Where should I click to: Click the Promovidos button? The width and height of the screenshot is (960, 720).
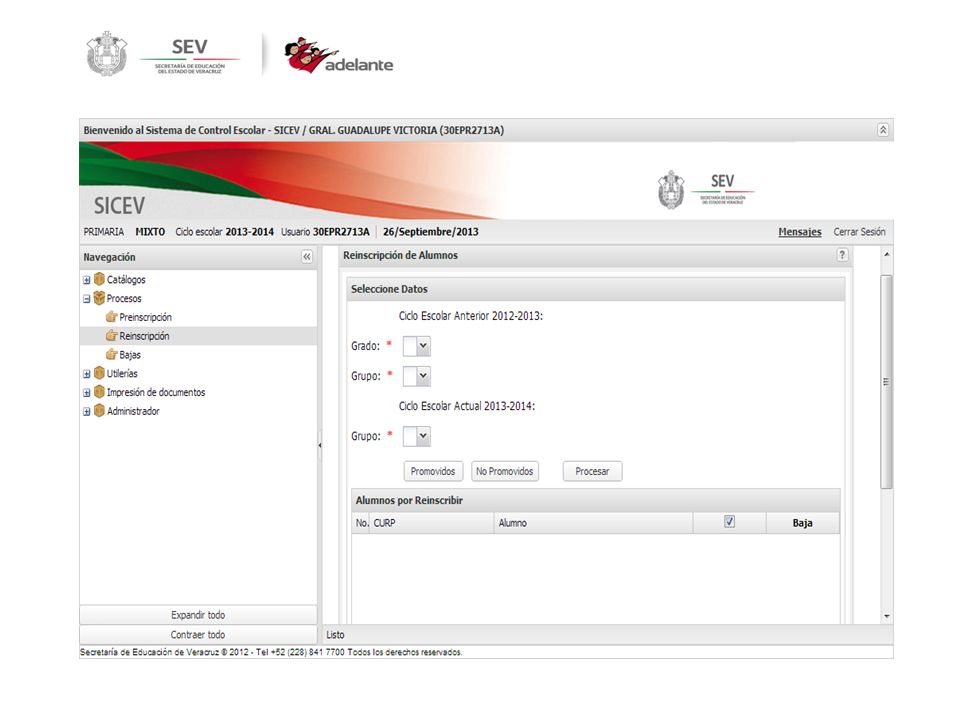[433, 471]
